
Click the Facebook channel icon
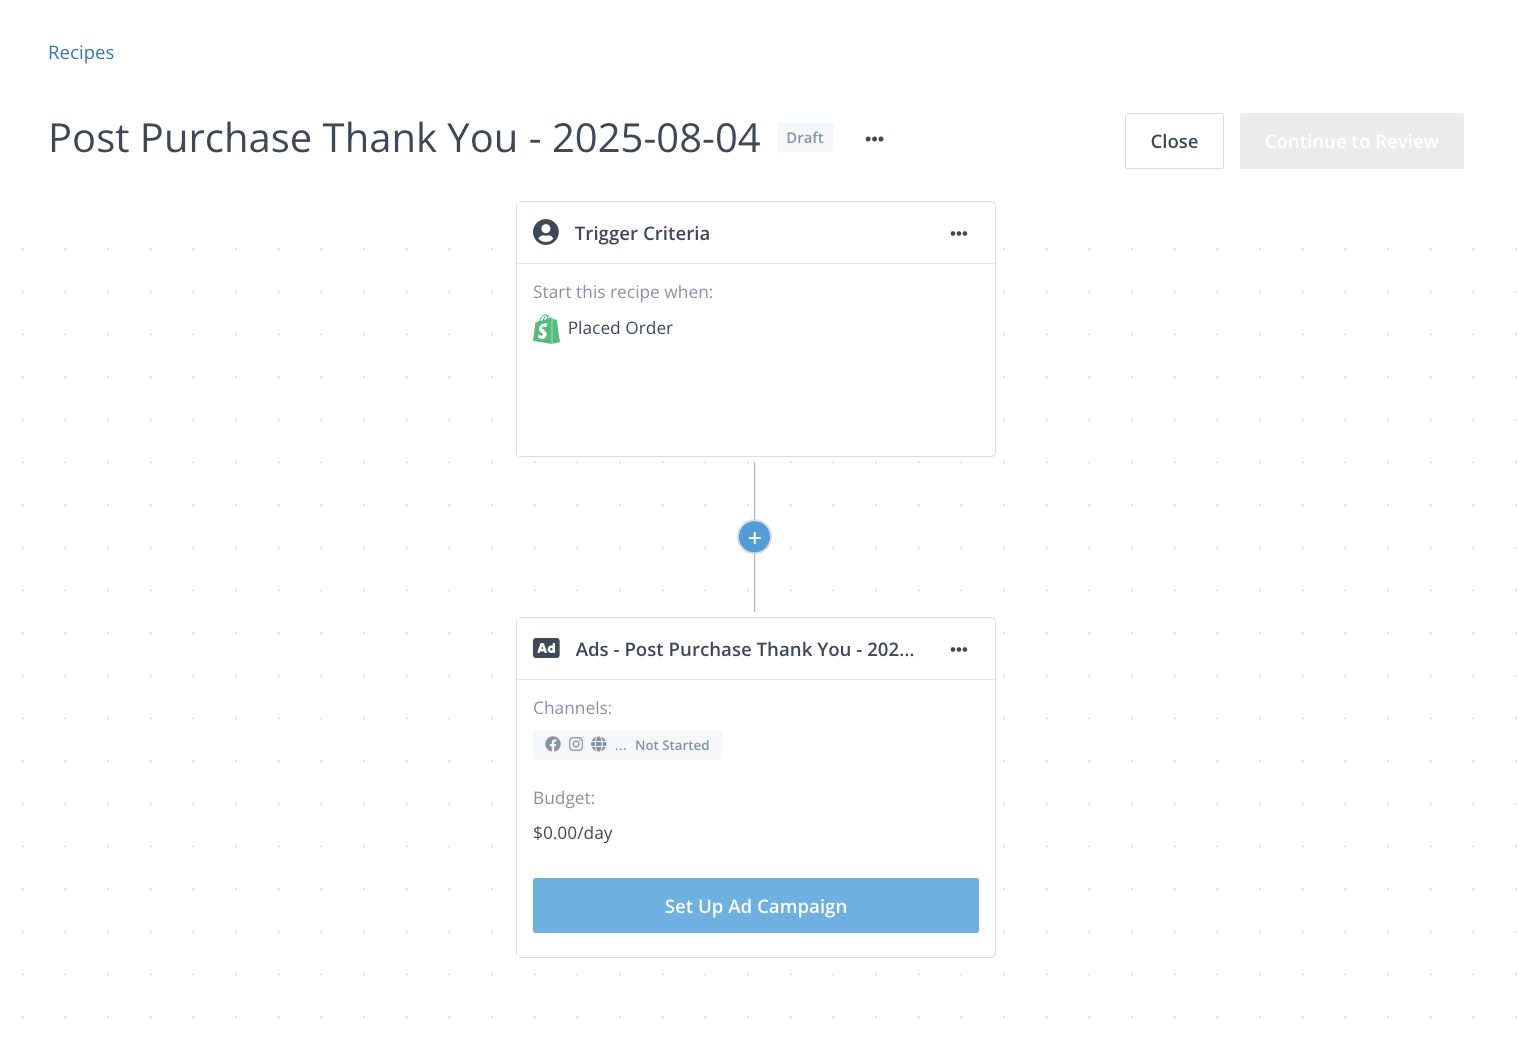[553, 744]
